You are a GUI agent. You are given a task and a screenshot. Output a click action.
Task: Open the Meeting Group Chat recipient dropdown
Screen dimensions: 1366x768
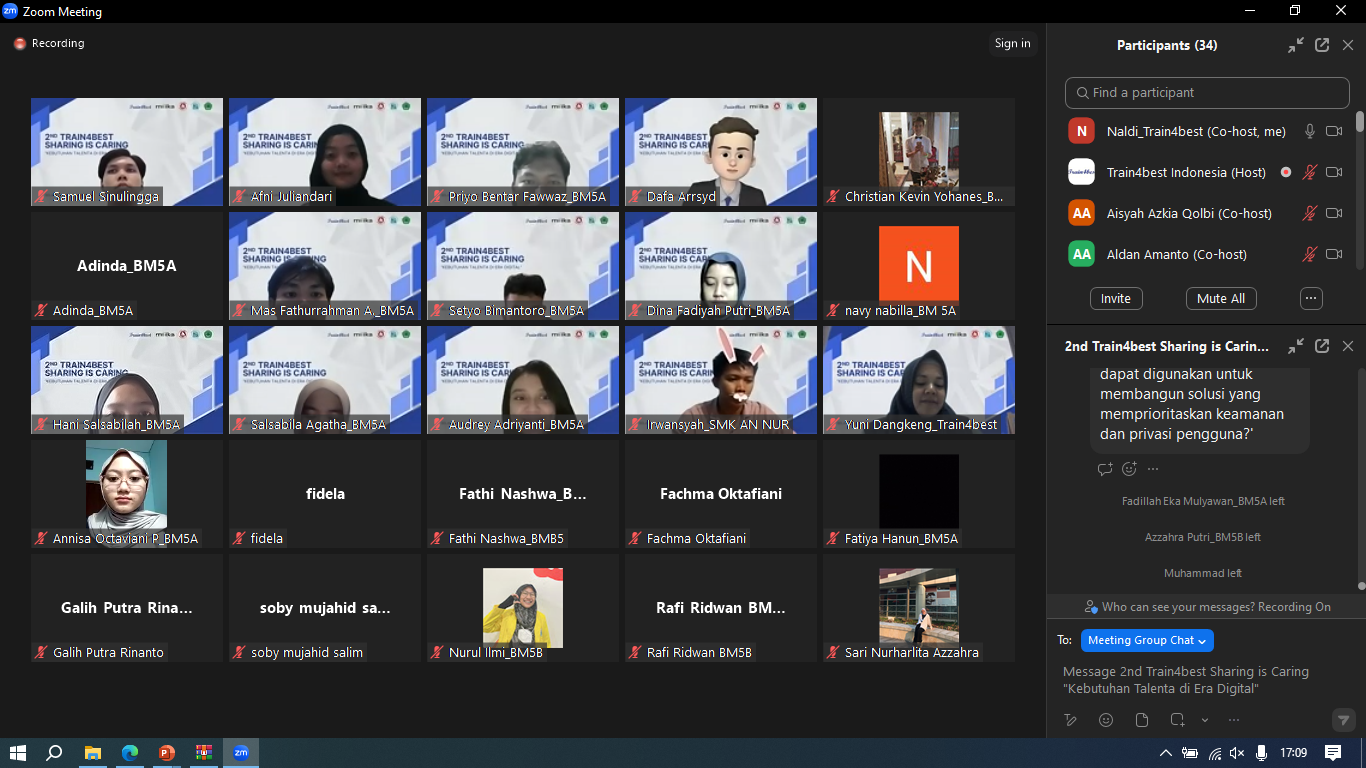[x=1147, y=640]
